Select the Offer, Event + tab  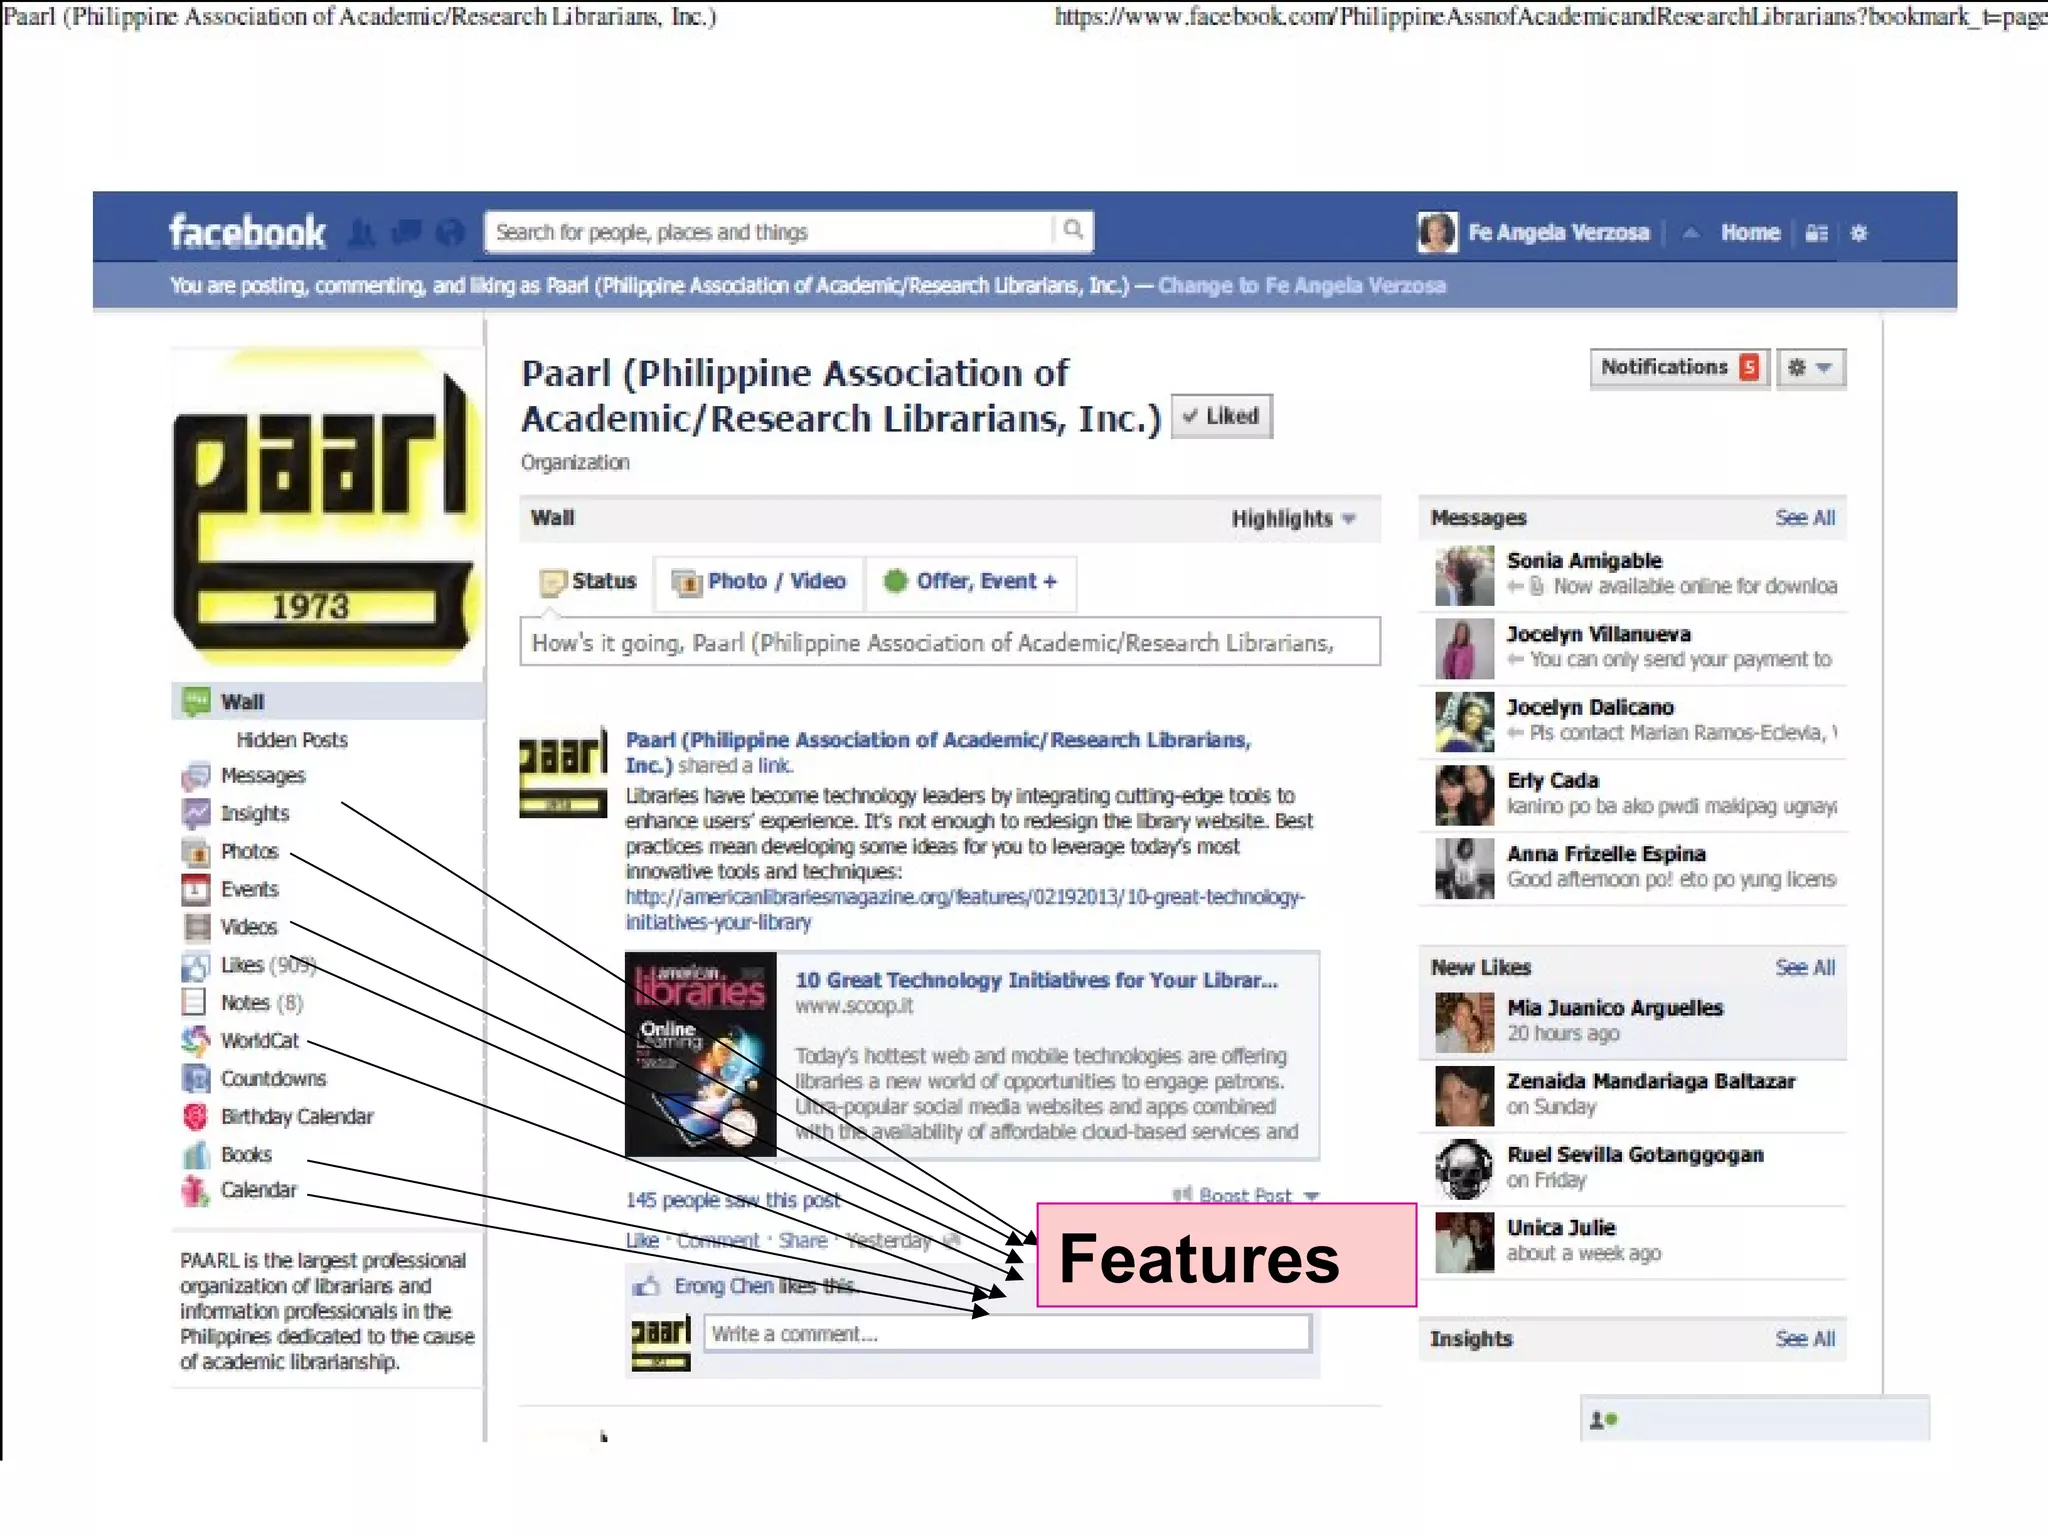pyautogui.click(x=971, y=582)
